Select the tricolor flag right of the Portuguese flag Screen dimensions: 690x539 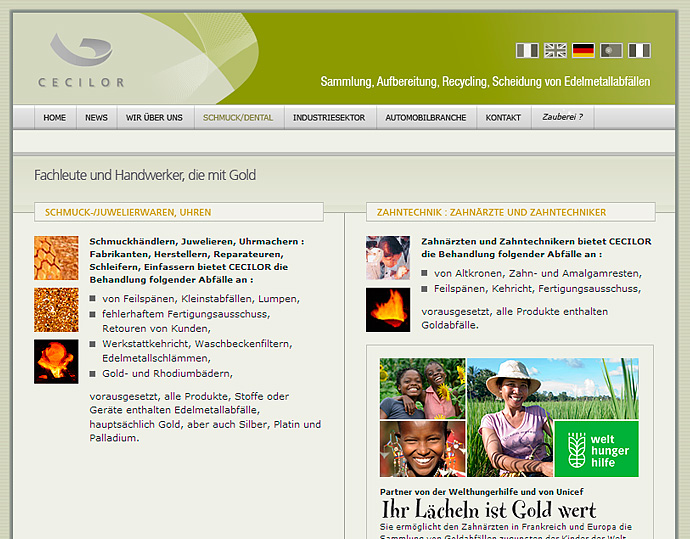point(639,50)
